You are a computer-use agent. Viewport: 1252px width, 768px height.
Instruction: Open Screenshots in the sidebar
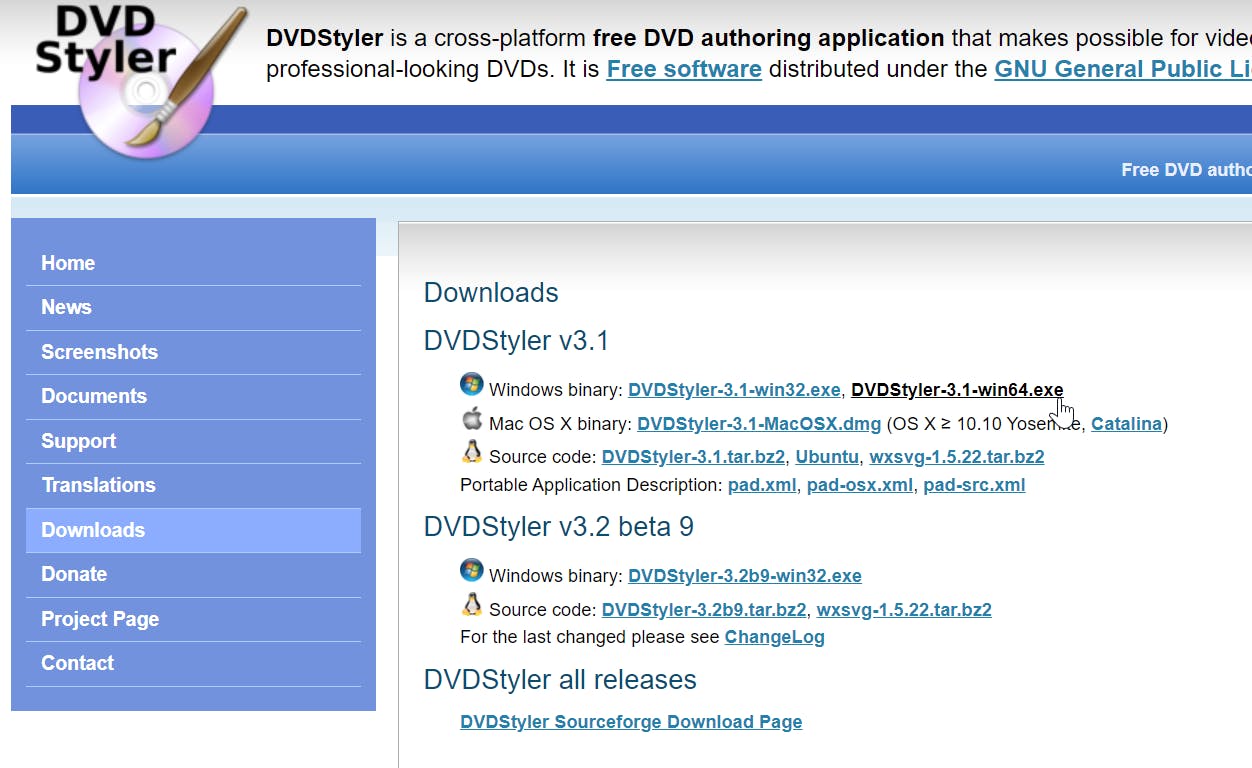click(193, 352)
